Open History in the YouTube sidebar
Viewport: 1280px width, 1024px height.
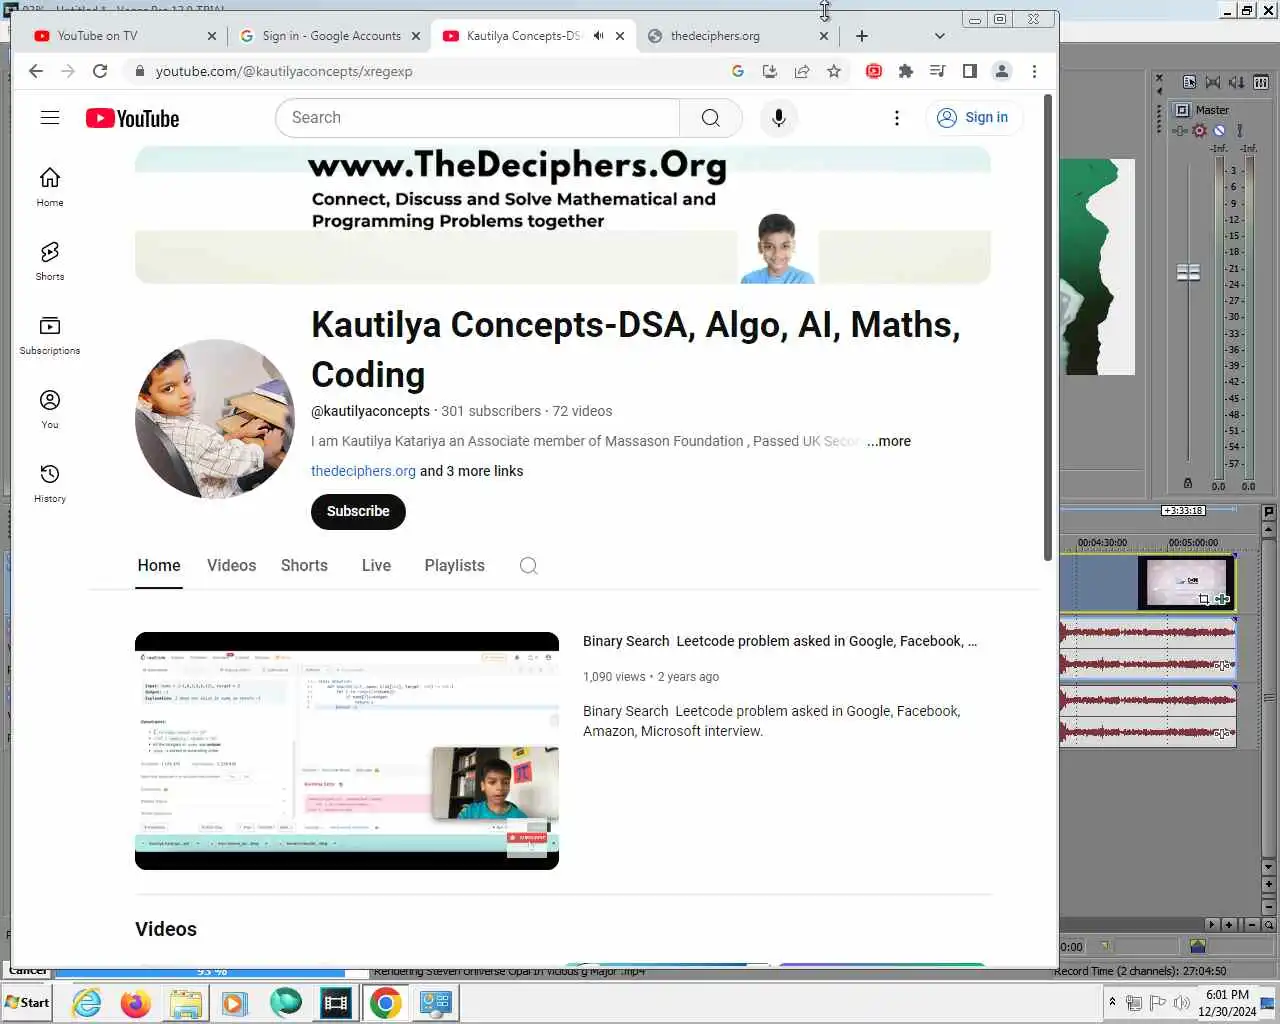[50, 483]
